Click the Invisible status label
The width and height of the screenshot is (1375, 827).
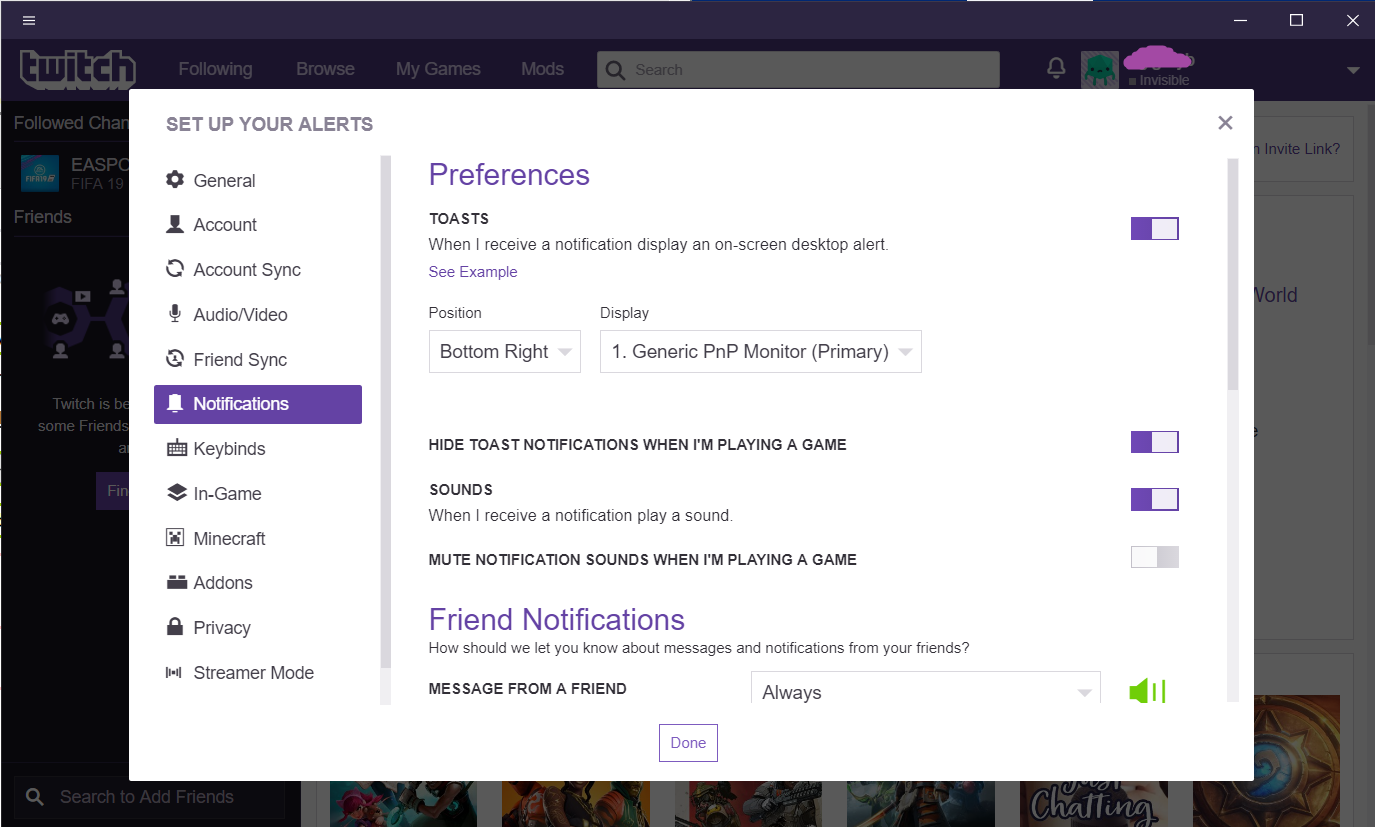(x=1164, y=80)
